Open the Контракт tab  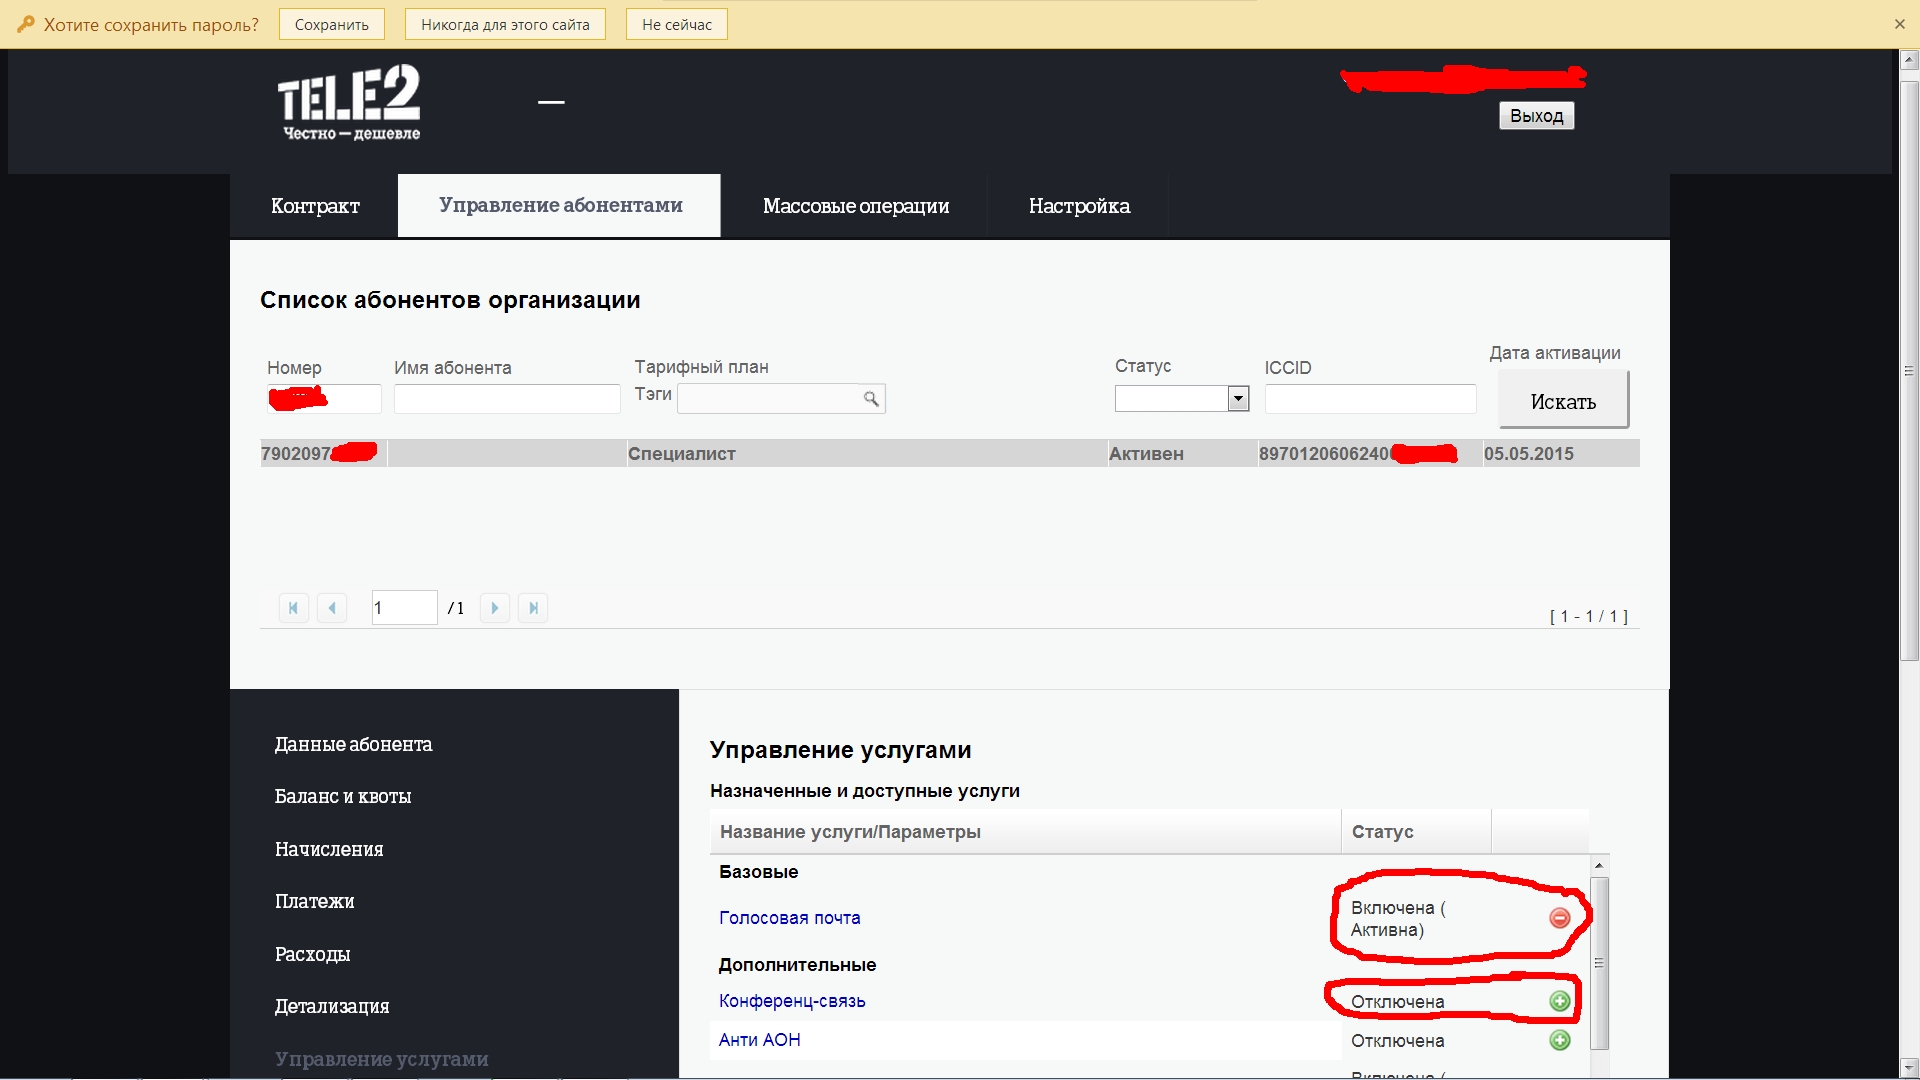click(315, 206)
